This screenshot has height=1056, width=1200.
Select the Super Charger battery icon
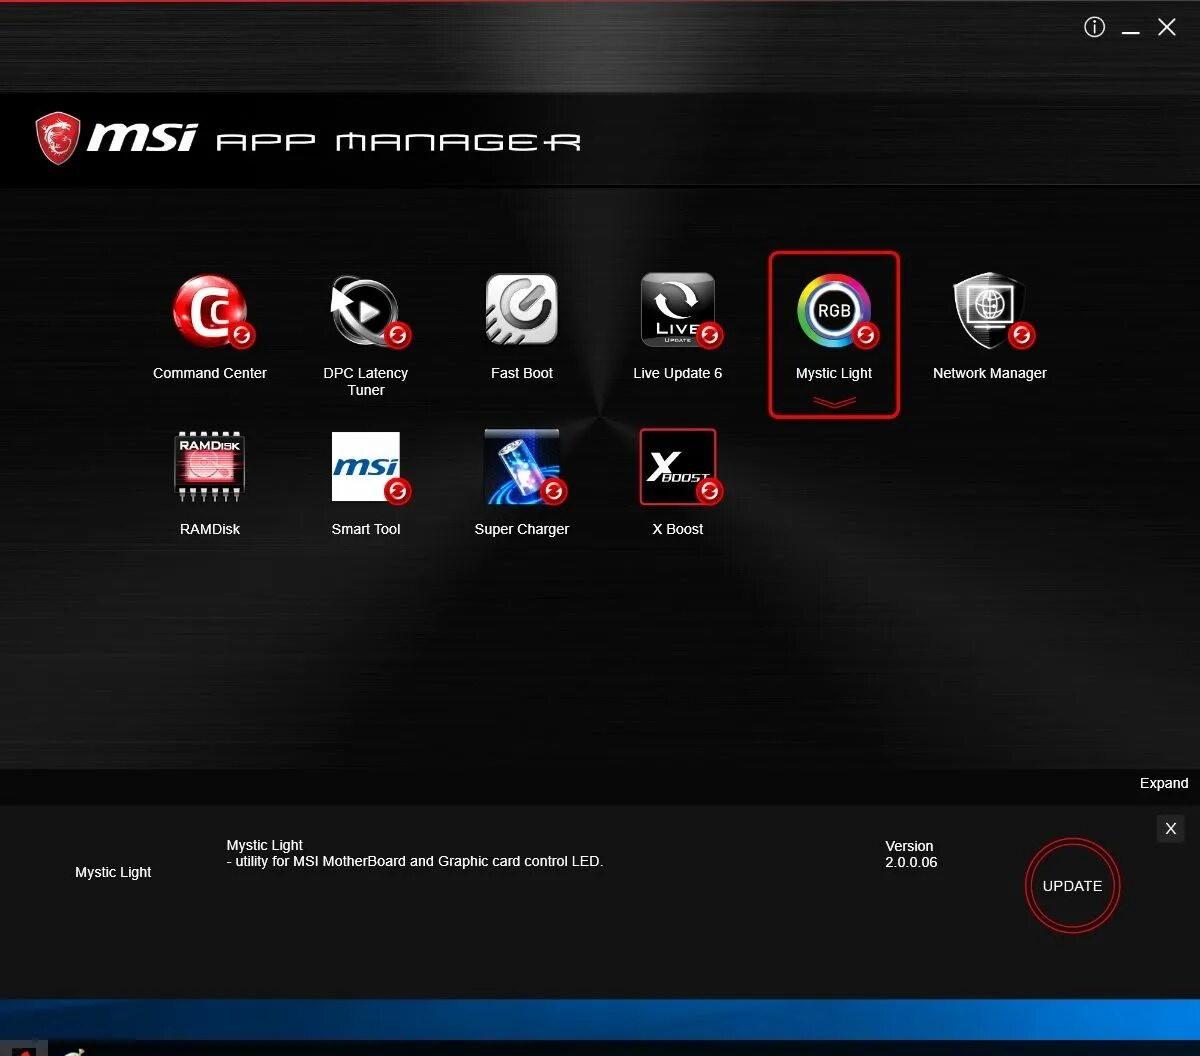[524, 468]
